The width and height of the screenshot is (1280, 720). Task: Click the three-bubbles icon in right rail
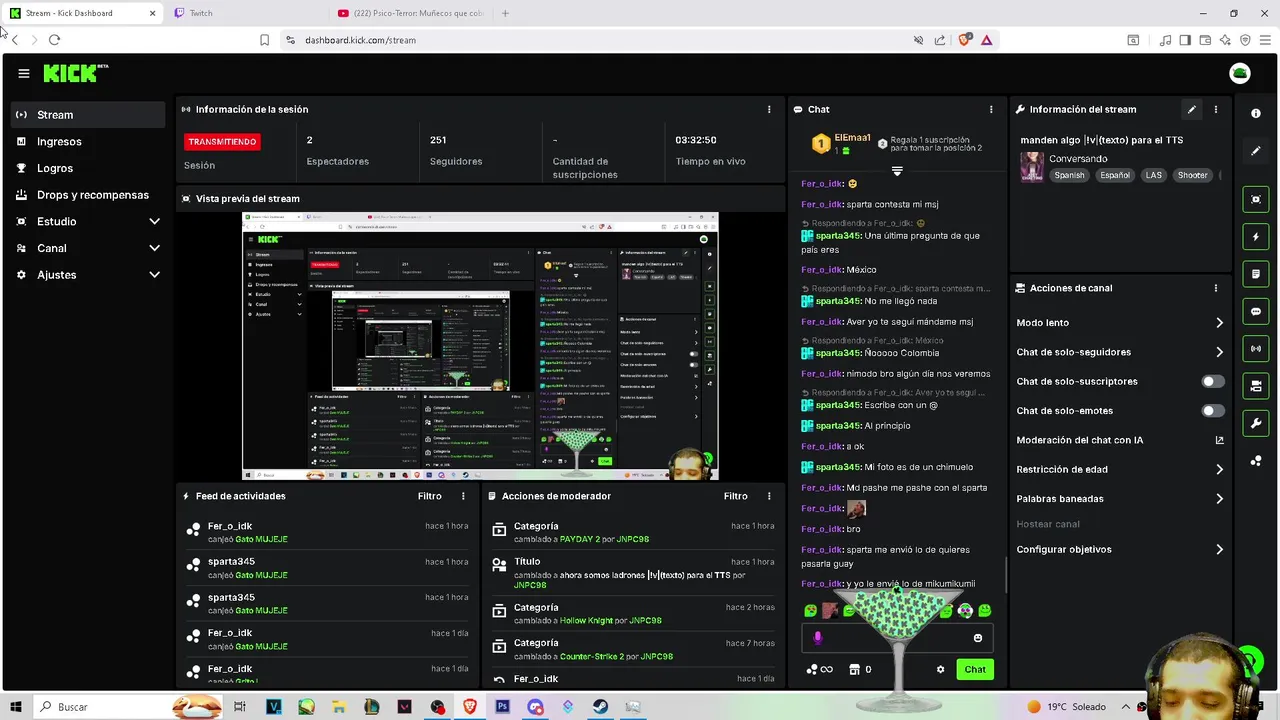click(x=1256, y=461)
